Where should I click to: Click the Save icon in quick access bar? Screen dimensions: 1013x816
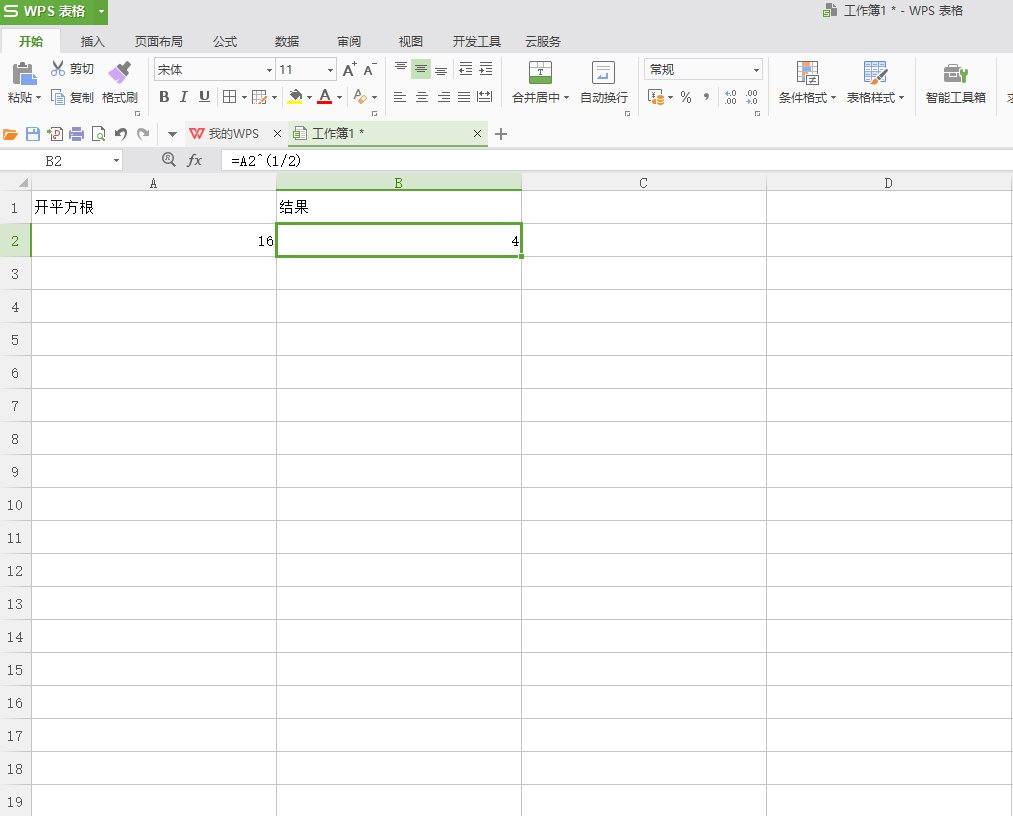[32, 134]
